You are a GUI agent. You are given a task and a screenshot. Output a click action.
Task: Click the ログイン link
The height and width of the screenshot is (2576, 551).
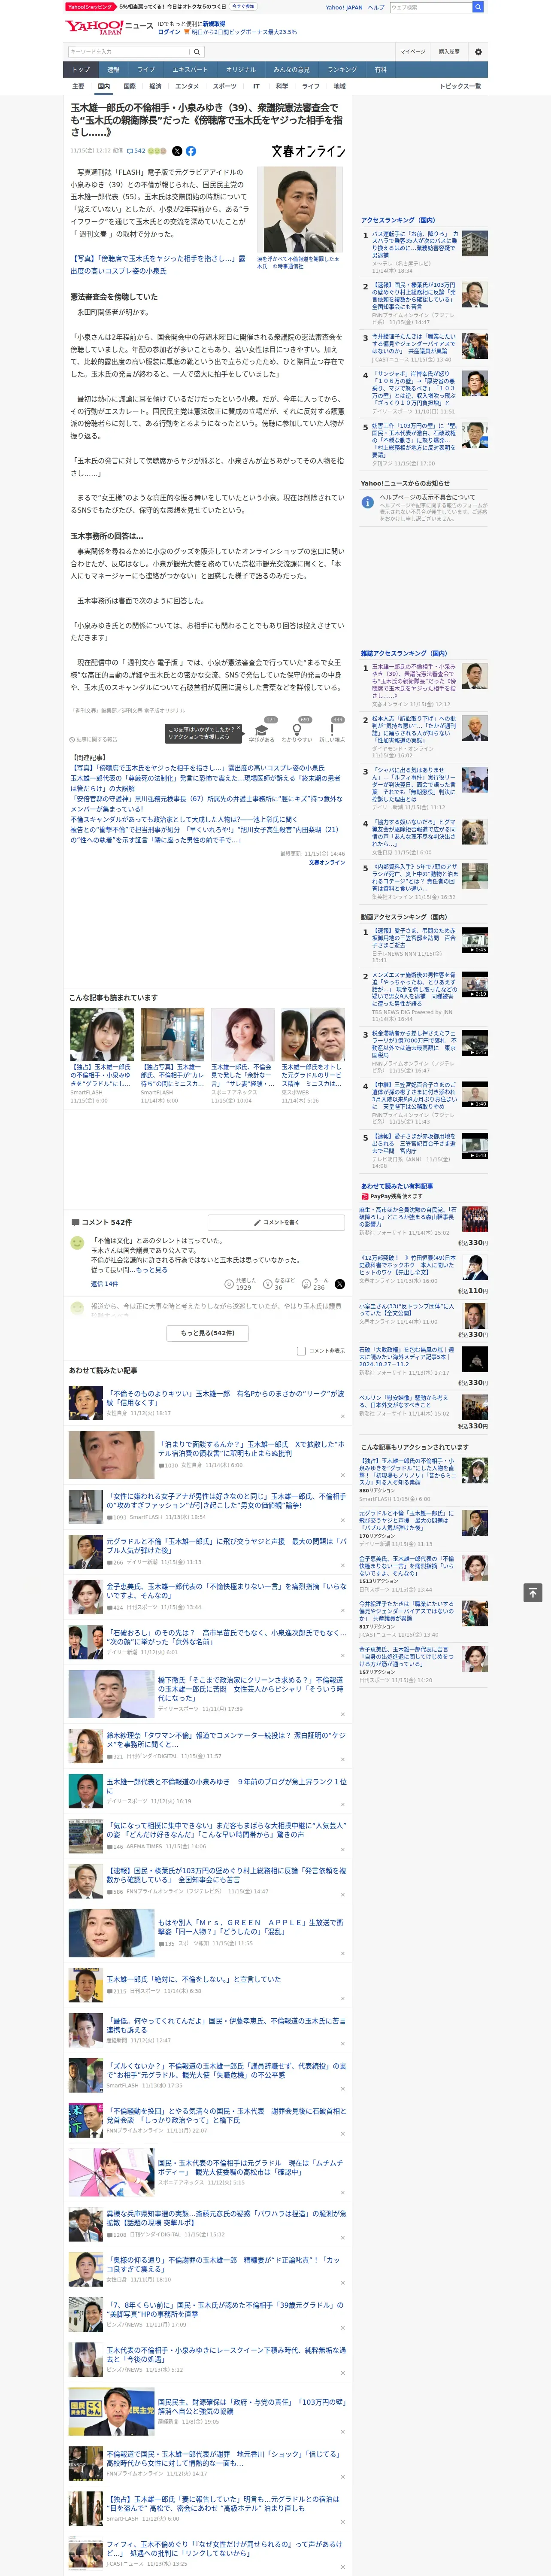169,32
